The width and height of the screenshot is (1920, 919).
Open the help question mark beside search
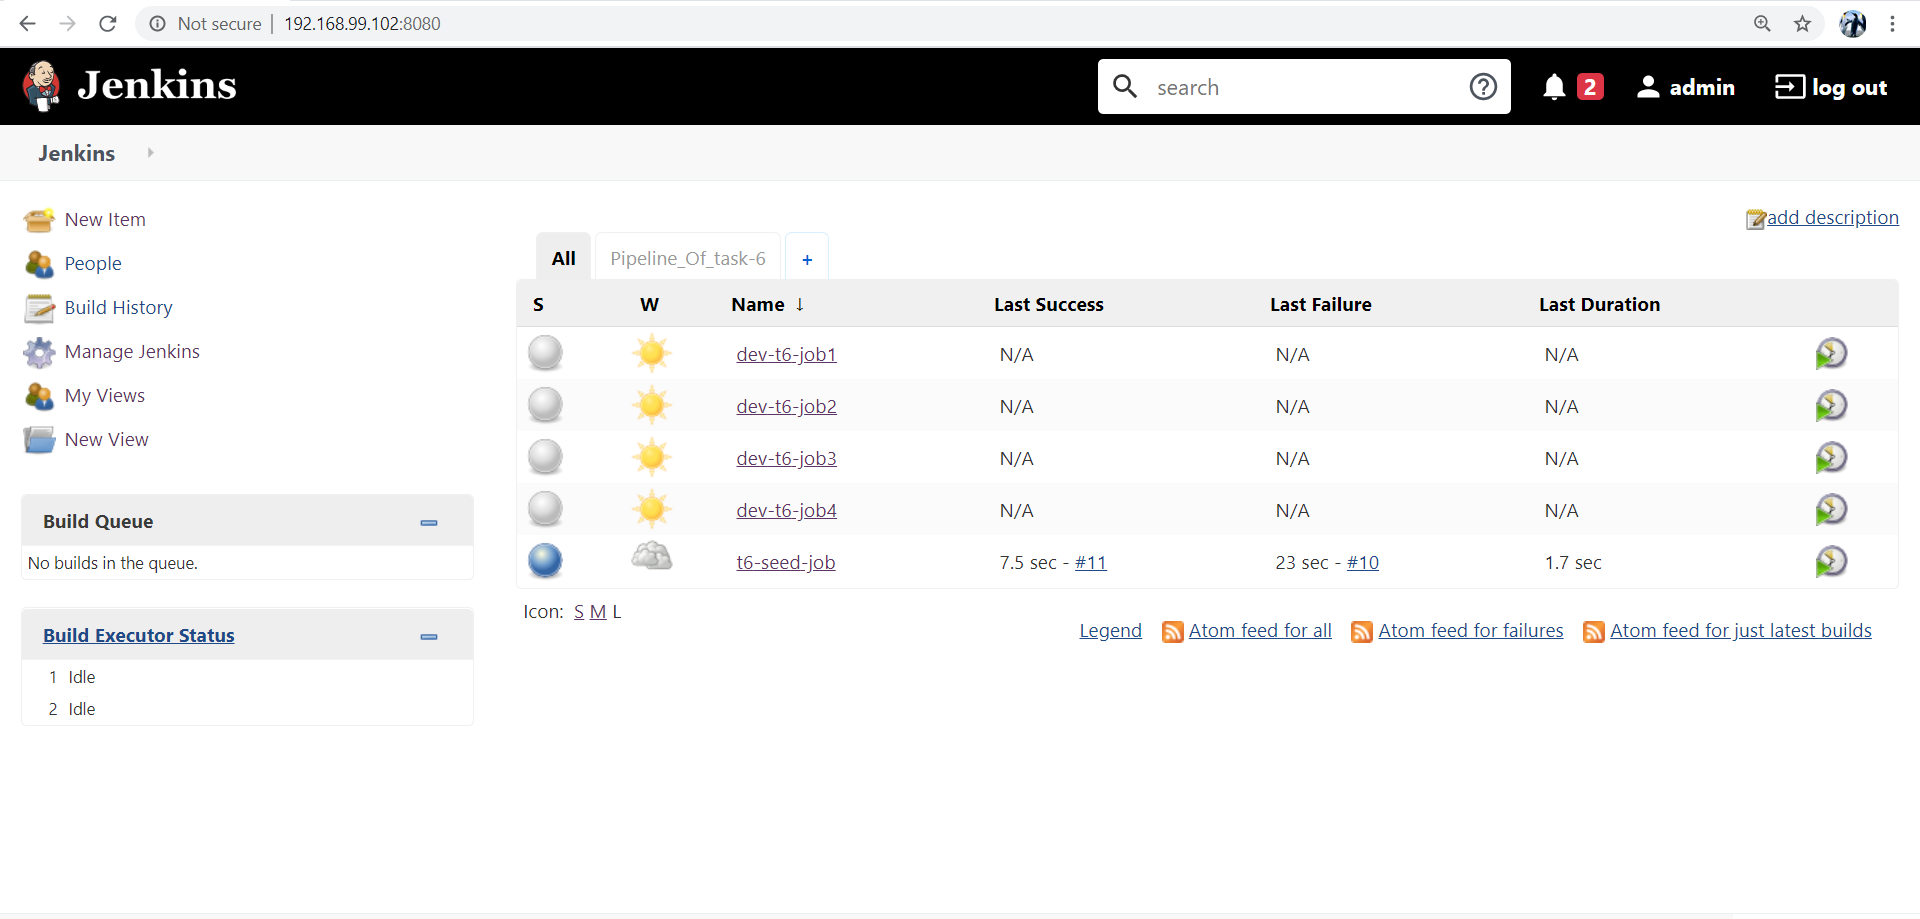[1483, 87]
